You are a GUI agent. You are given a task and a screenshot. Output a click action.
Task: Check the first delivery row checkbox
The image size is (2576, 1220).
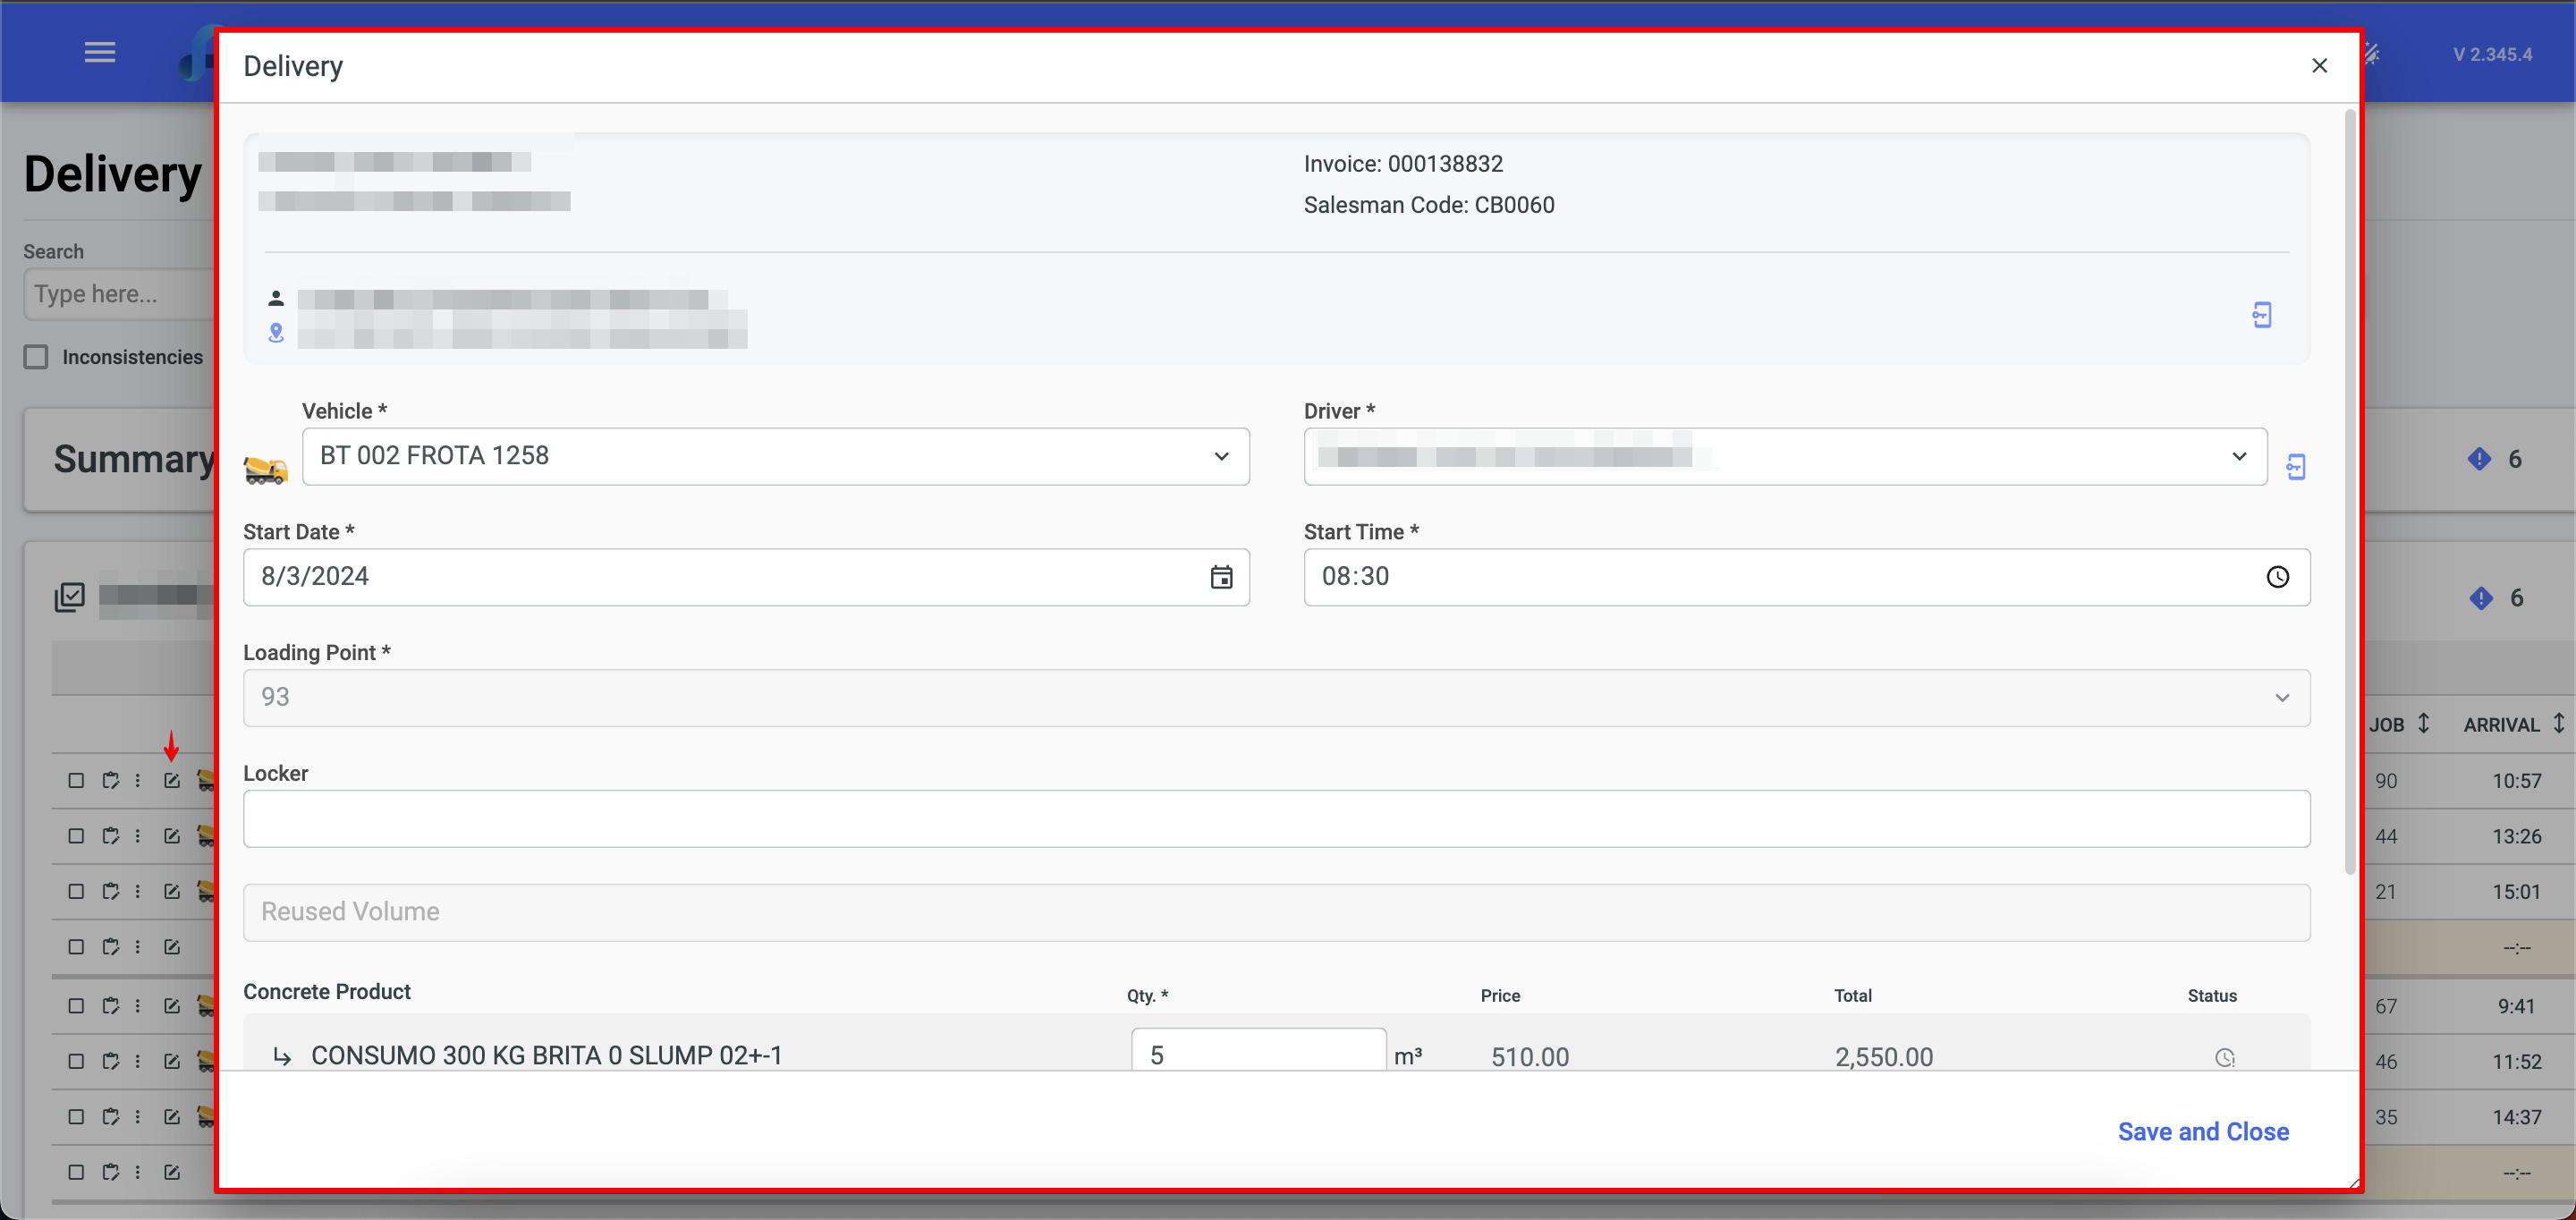click(76, 780)
